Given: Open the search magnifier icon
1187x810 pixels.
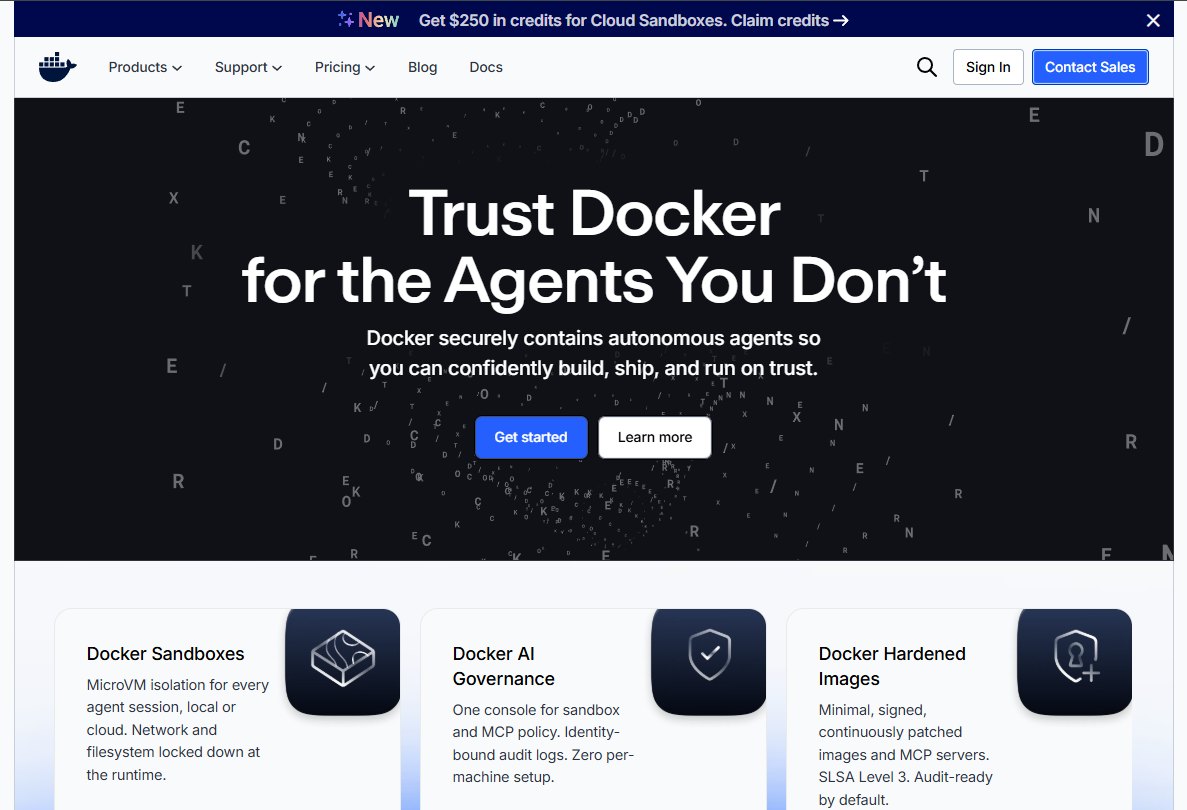Looking at the screenshot, I should pos(927,67).
